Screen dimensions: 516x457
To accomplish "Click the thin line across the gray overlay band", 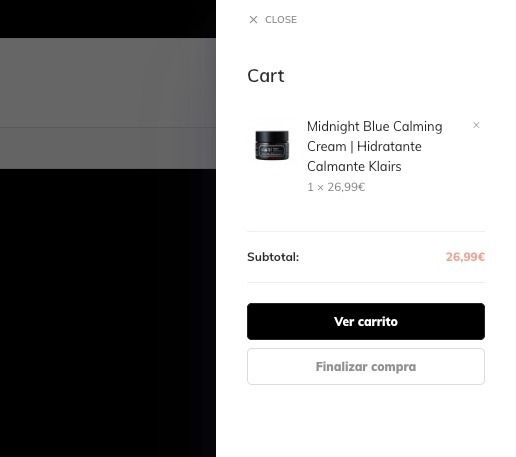I will pos(108,127).
